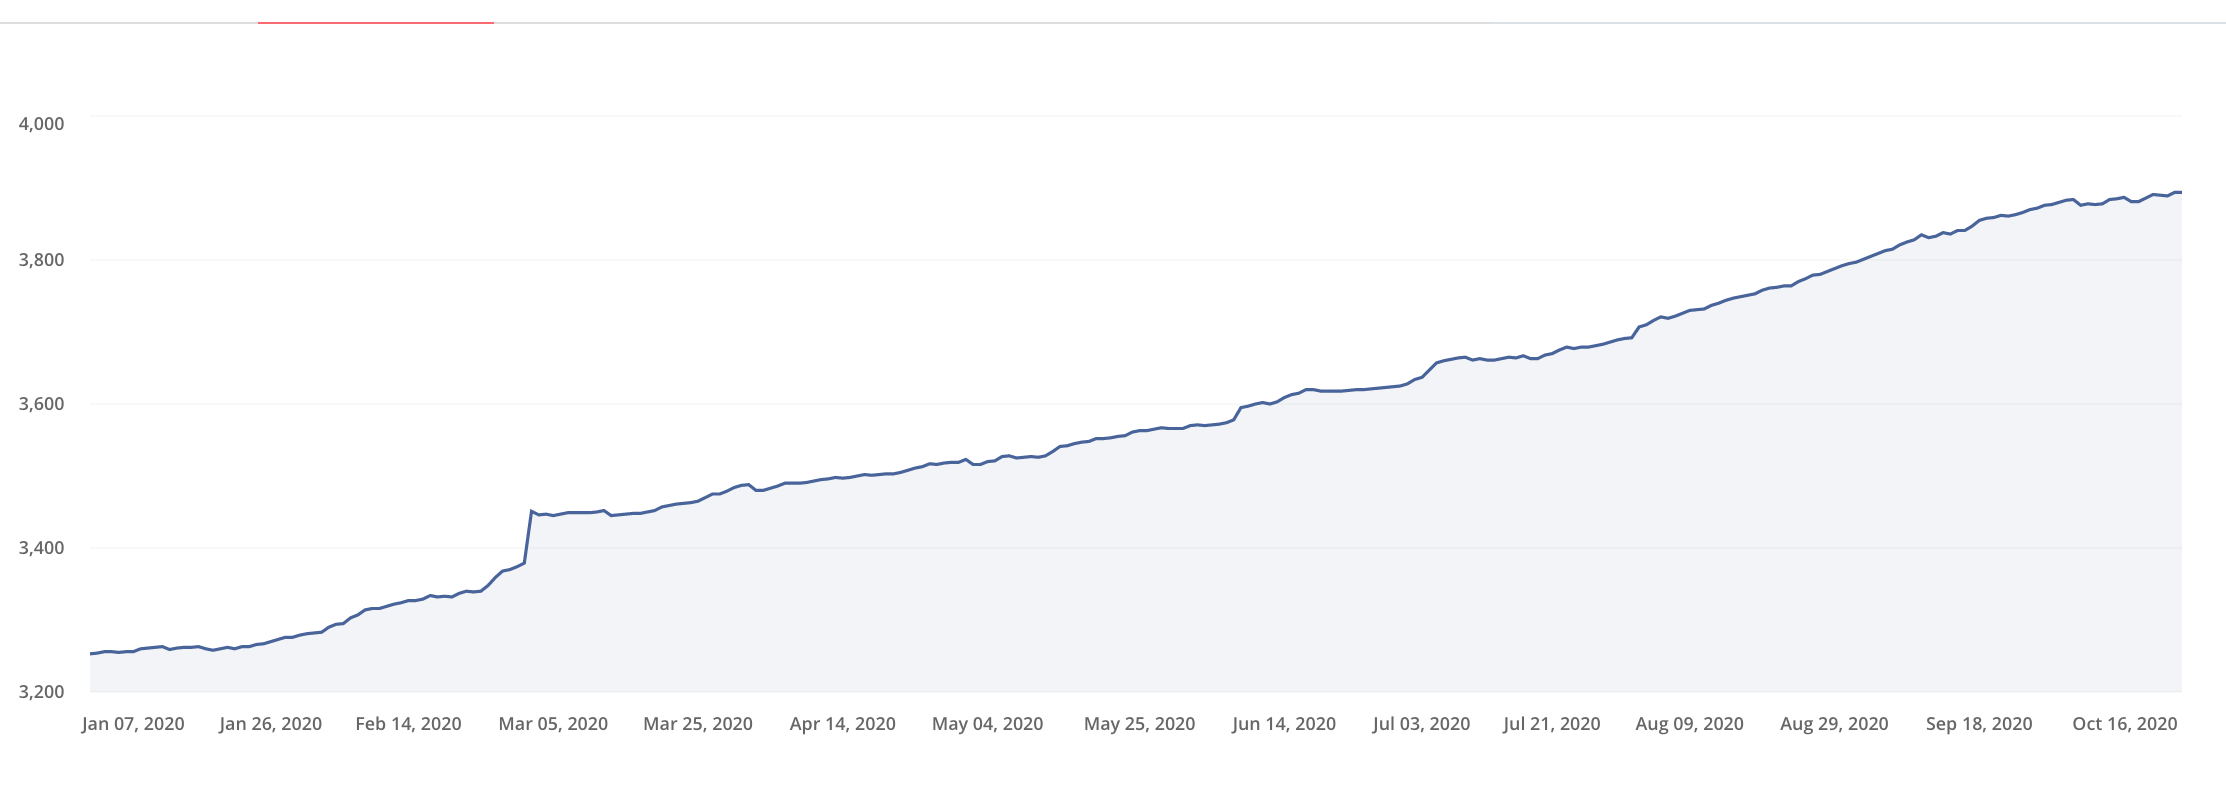Select the Sep 18, 2020 axis label

click(1979, 724)
